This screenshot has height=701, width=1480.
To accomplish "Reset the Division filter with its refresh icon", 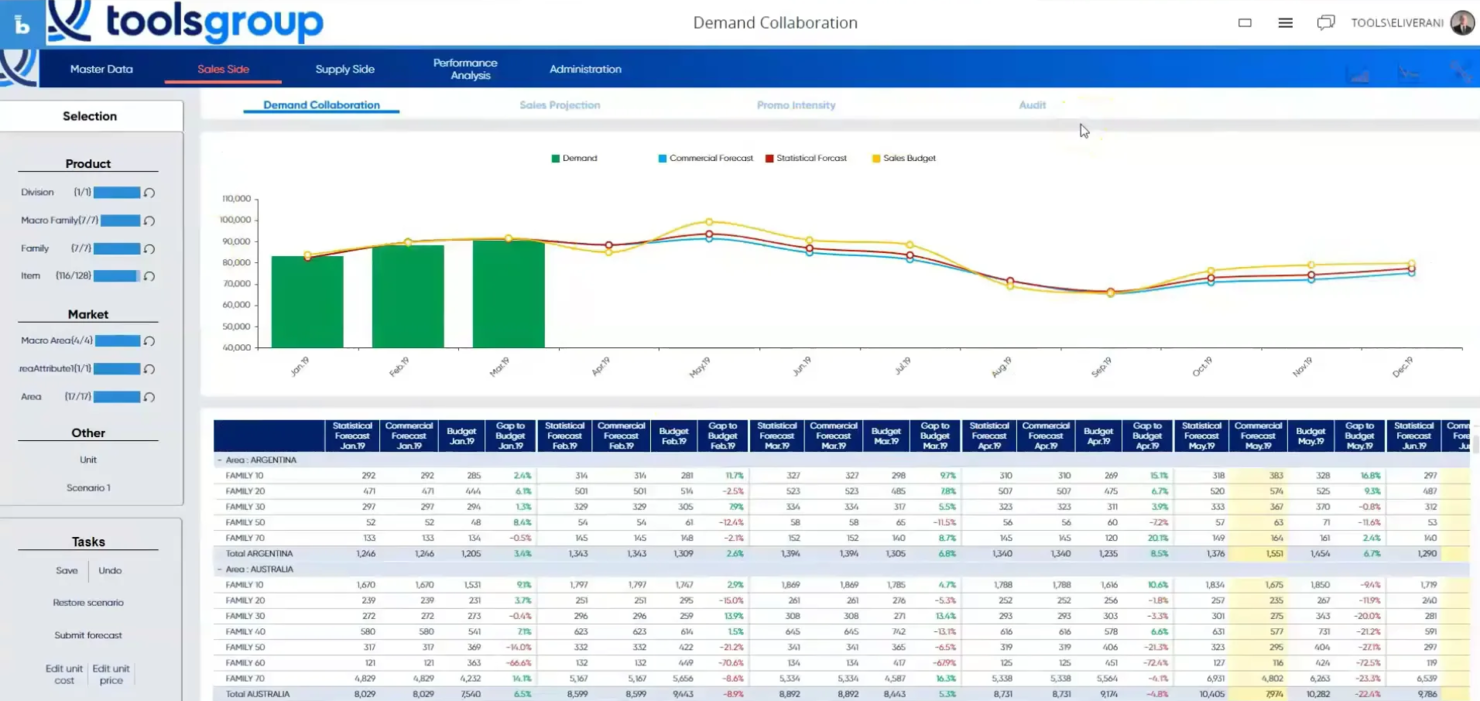I will coord(149,193).
